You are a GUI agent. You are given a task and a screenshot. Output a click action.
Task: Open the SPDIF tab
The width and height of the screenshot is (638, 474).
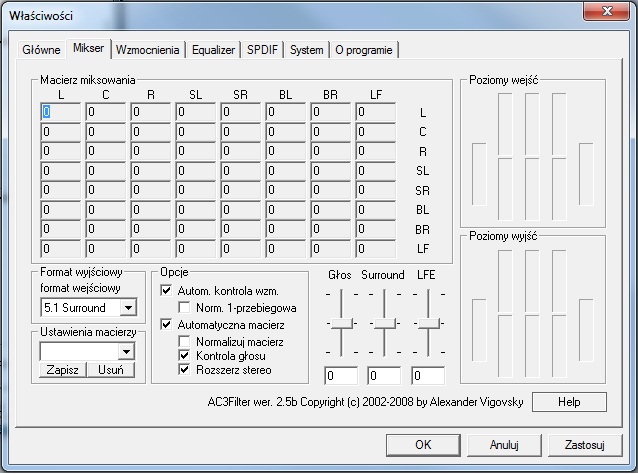pyautogui.click(x=262, y=50)
